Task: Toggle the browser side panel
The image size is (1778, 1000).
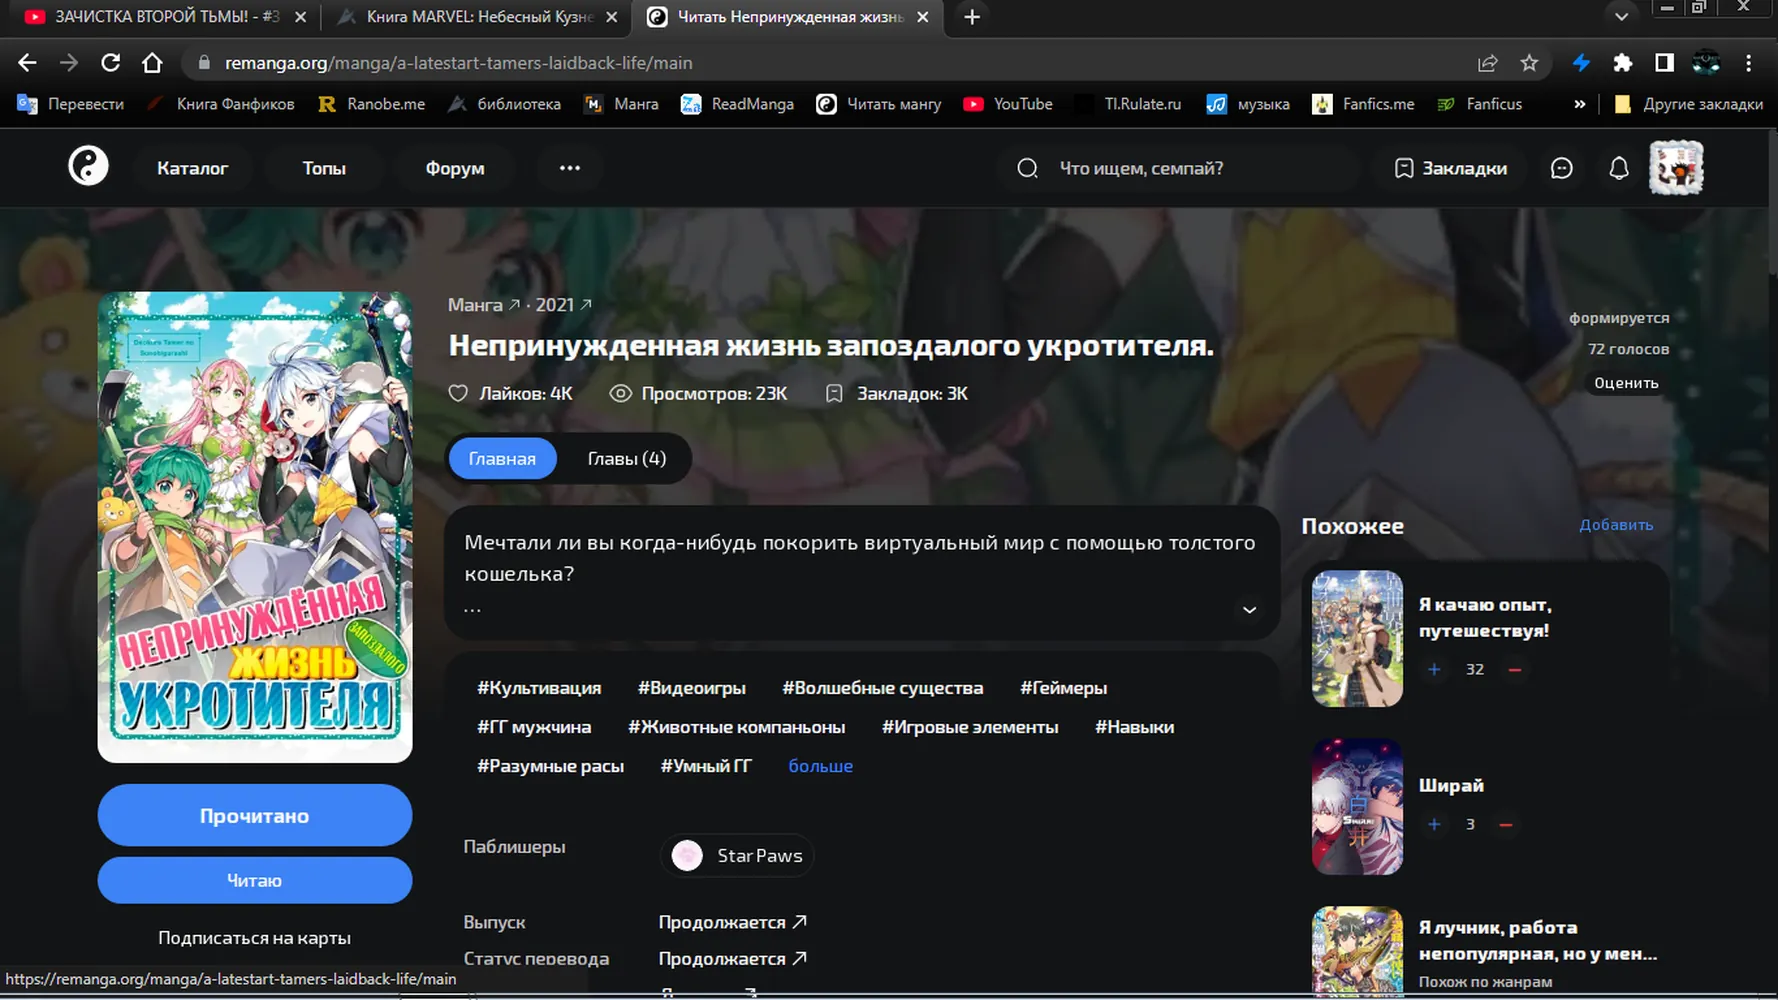Action: click(1664, 62)
